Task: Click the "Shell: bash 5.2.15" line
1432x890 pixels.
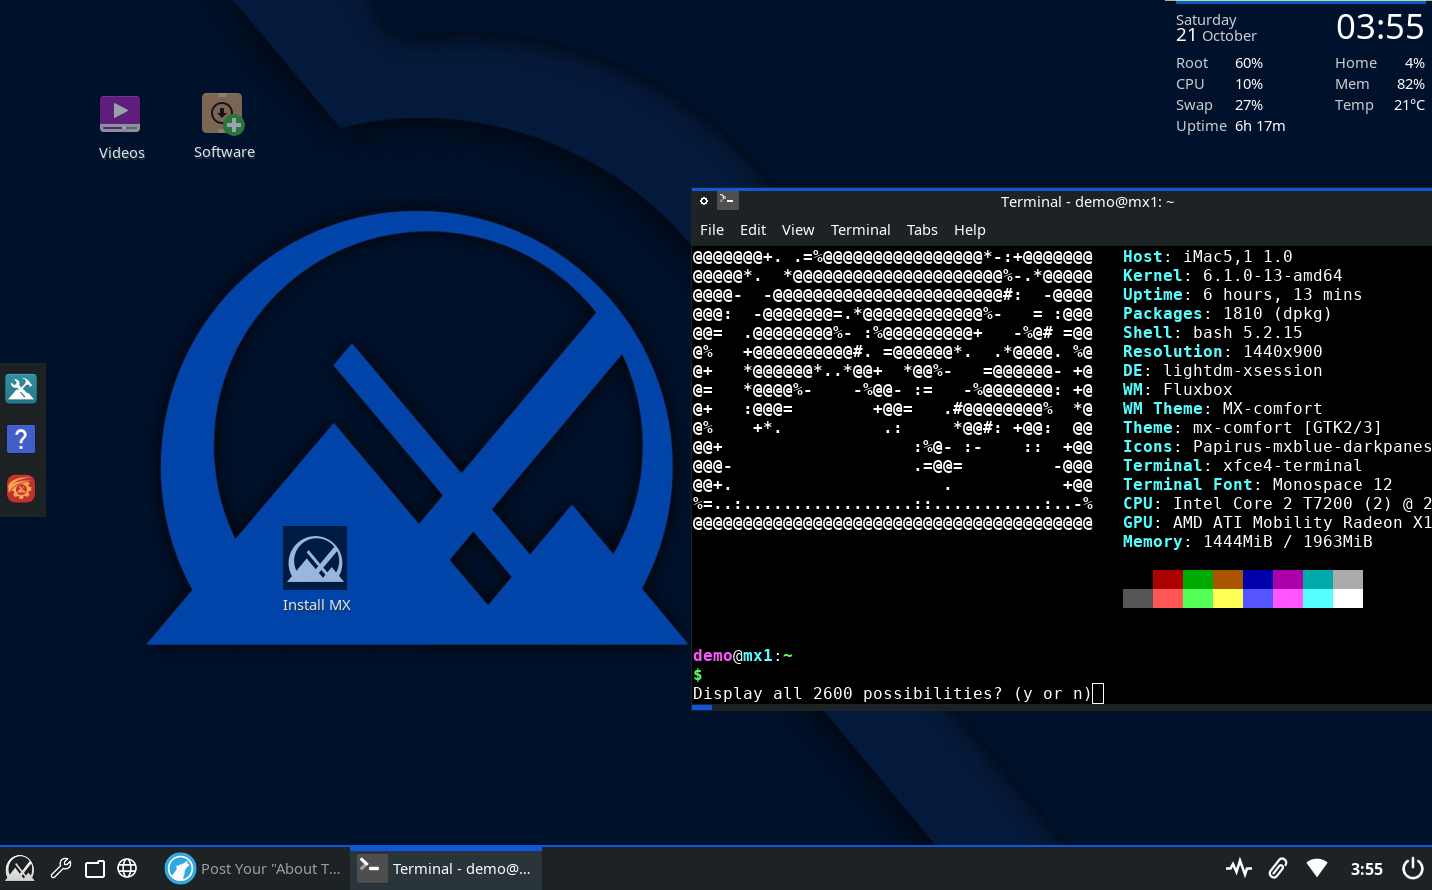Action: coord(1213,333)
